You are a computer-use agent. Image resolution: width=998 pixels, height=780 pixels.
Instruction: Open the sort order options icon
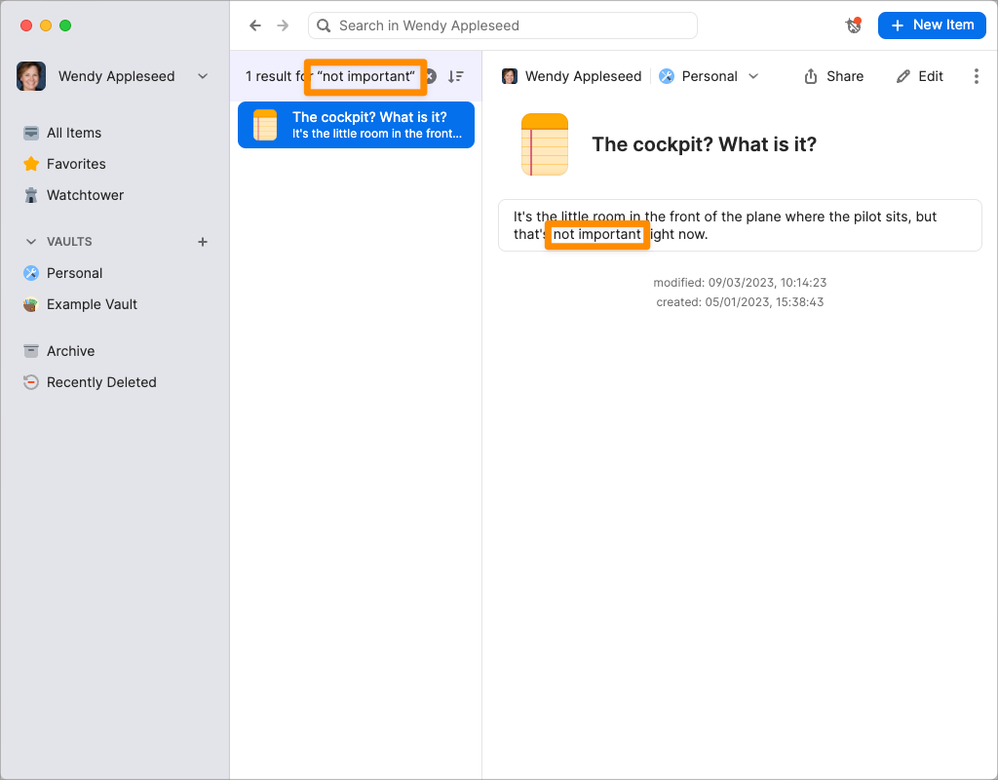point(456,76)
